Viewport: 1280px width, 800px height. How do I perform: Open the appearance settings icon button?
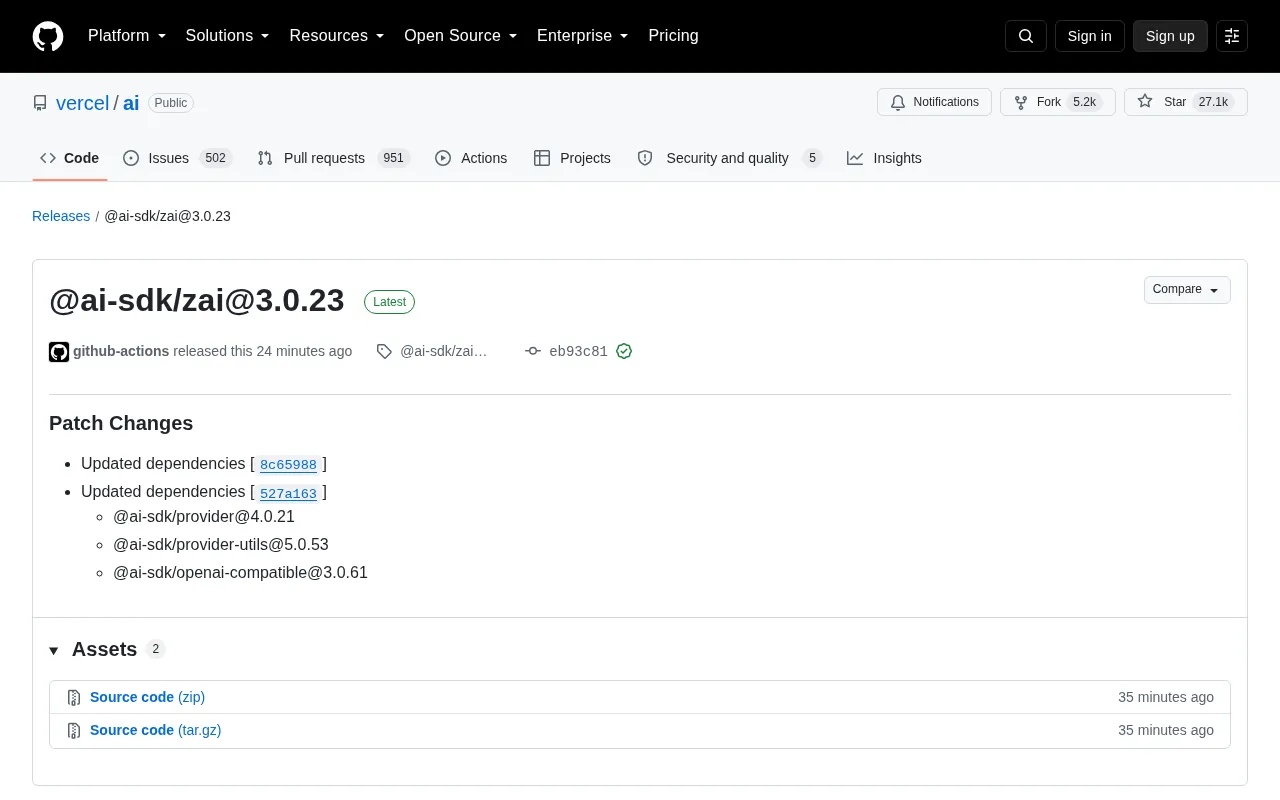[x=1232, y=36]
